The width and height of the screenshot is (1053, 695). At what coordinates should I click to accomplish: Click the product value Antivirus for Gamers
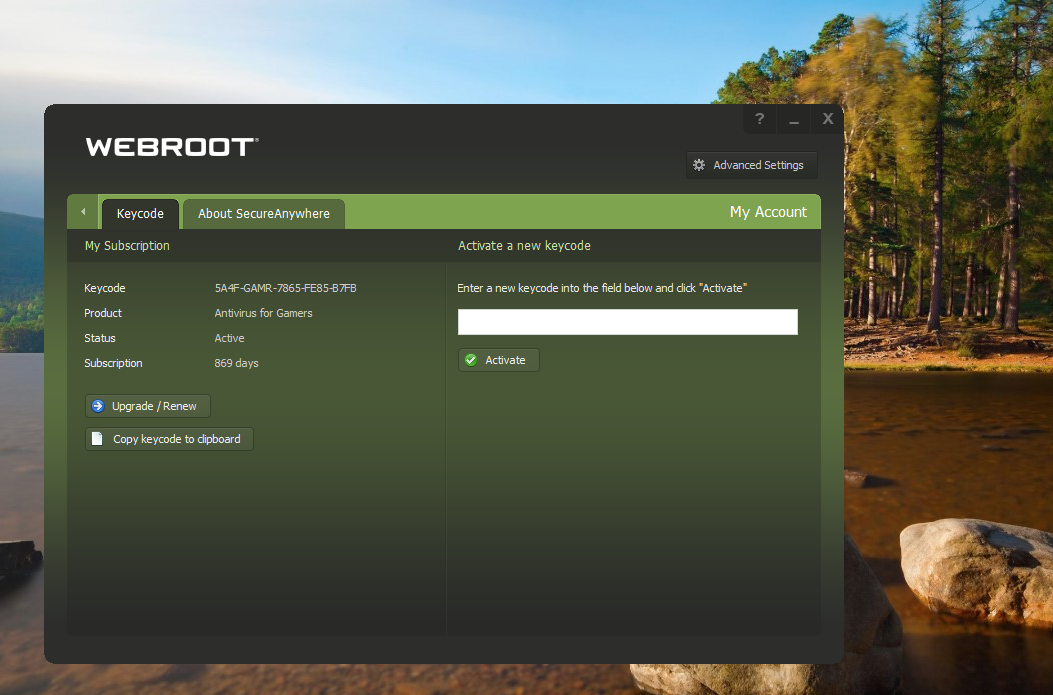click(x=263, y=313)
